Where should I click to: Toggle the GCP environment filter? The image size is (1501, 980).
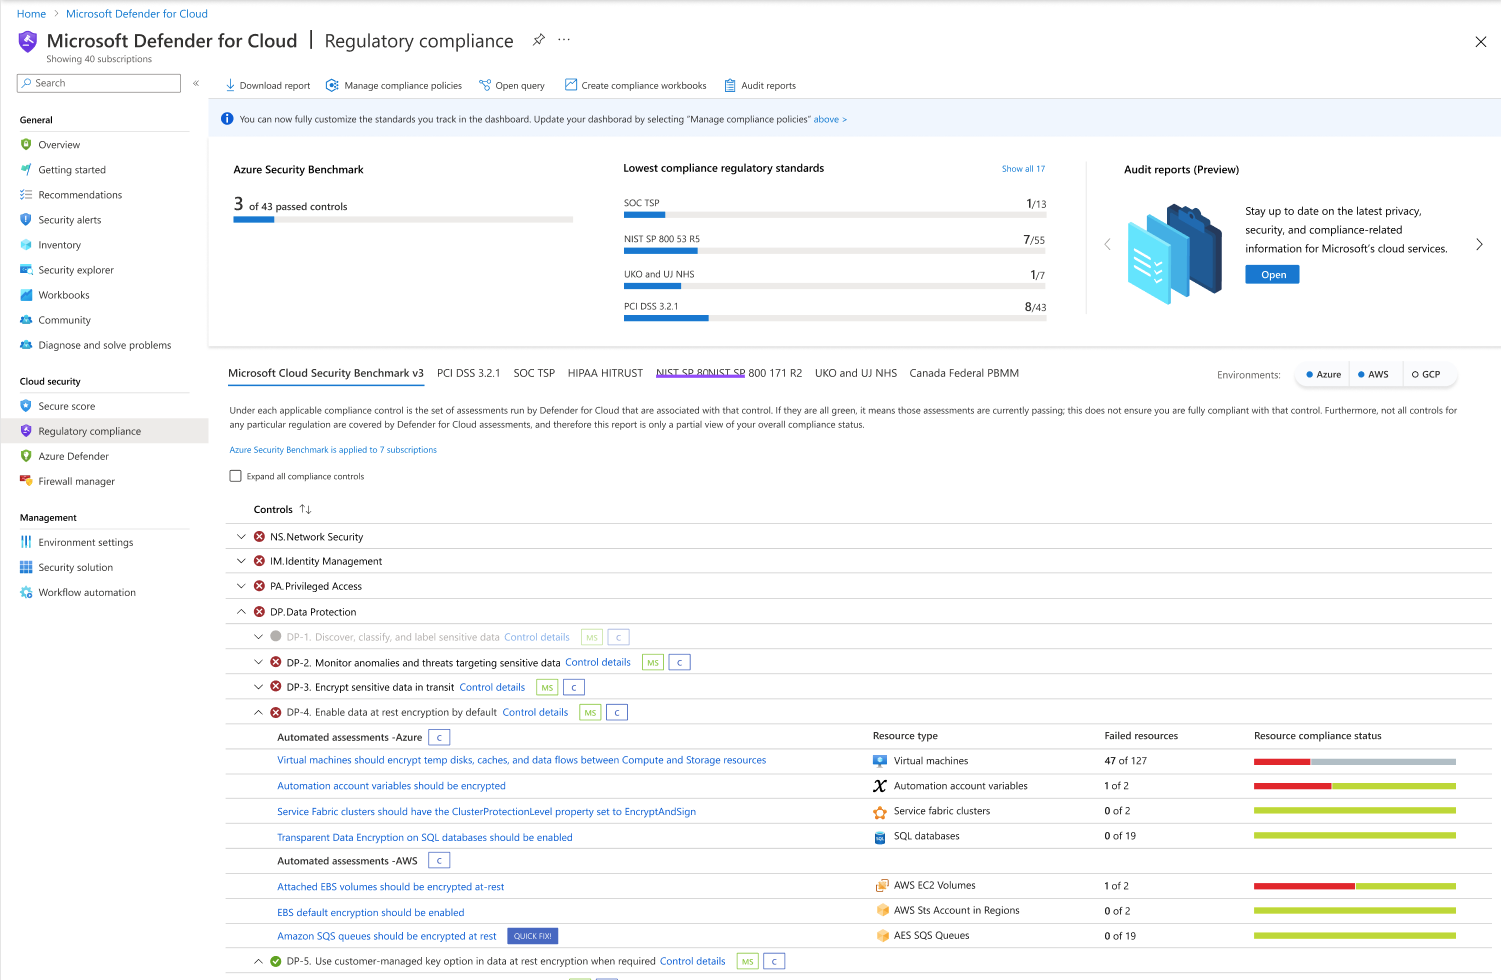tap(1426, 374)
